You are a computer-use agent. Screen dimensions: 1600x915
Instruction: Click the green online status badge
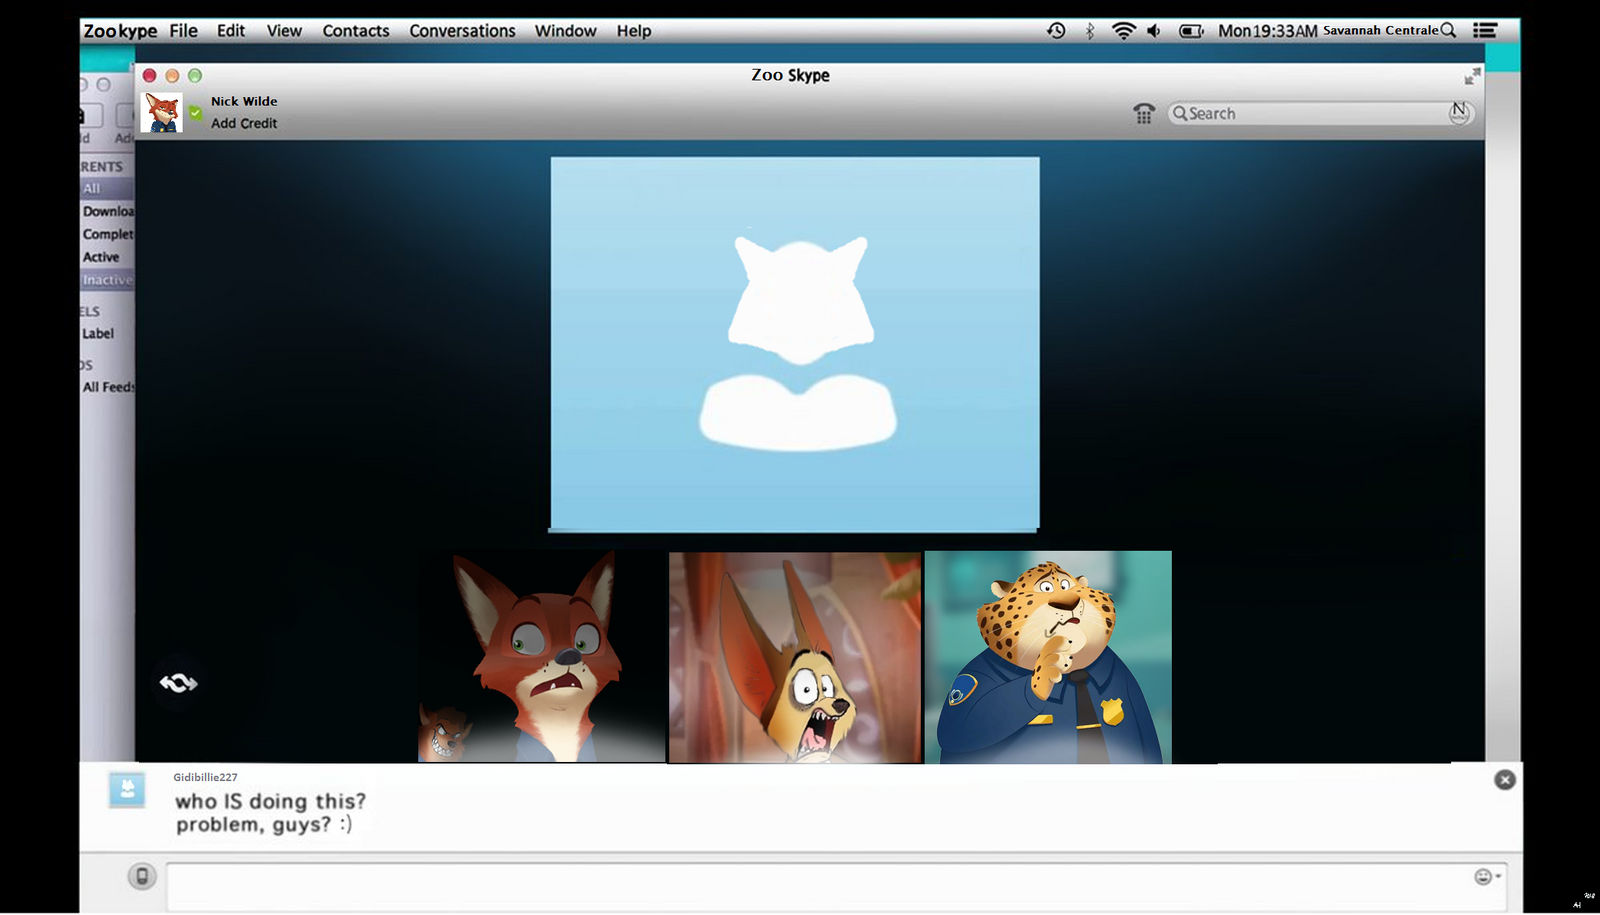(196, 113)
